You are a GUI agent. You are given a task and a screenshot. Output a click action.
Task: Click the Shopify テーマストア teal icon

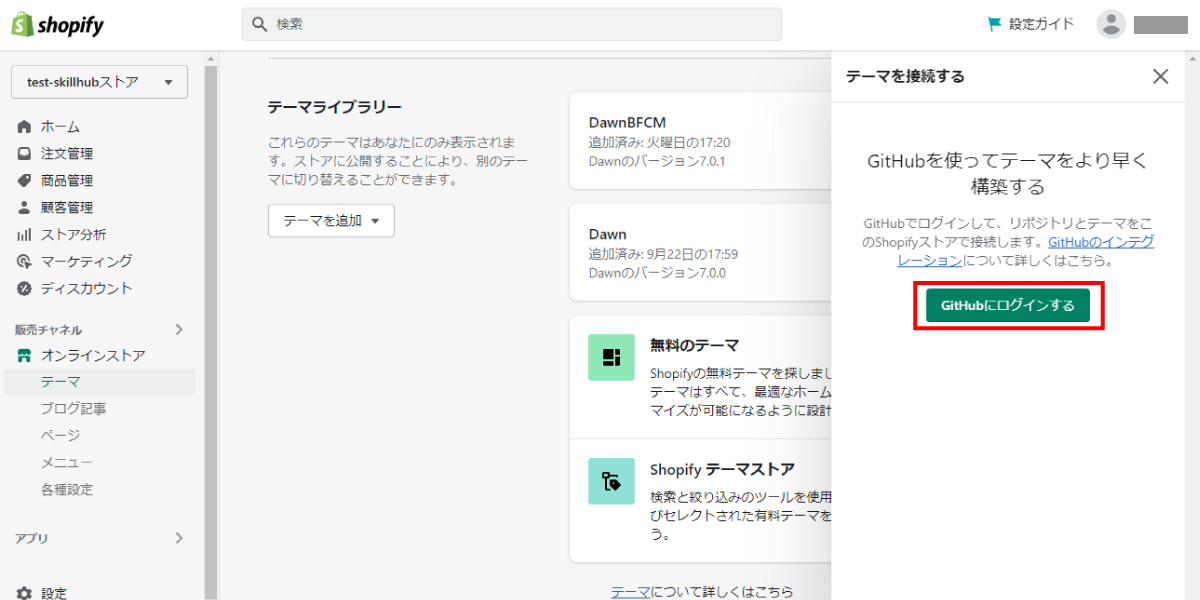click(611, 481)
